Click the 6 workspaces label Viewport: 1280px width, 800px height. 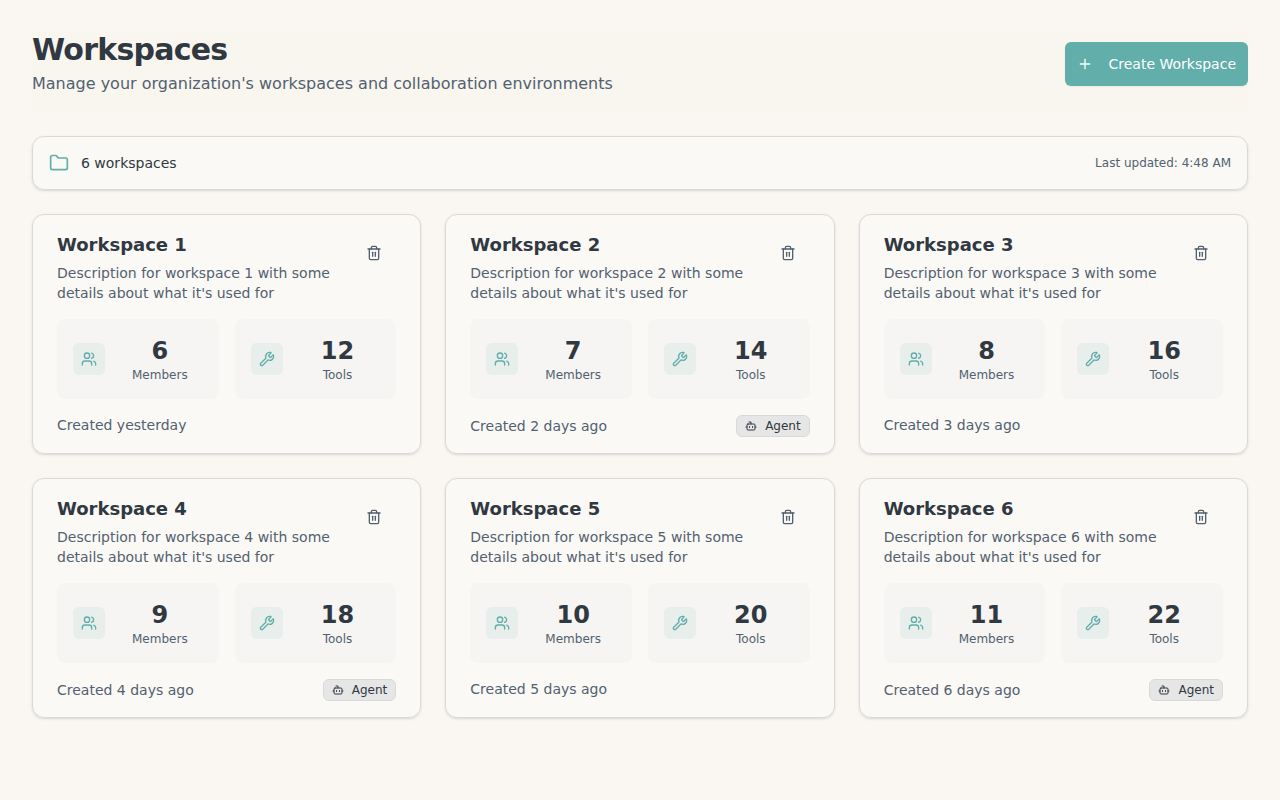(128, 162)
